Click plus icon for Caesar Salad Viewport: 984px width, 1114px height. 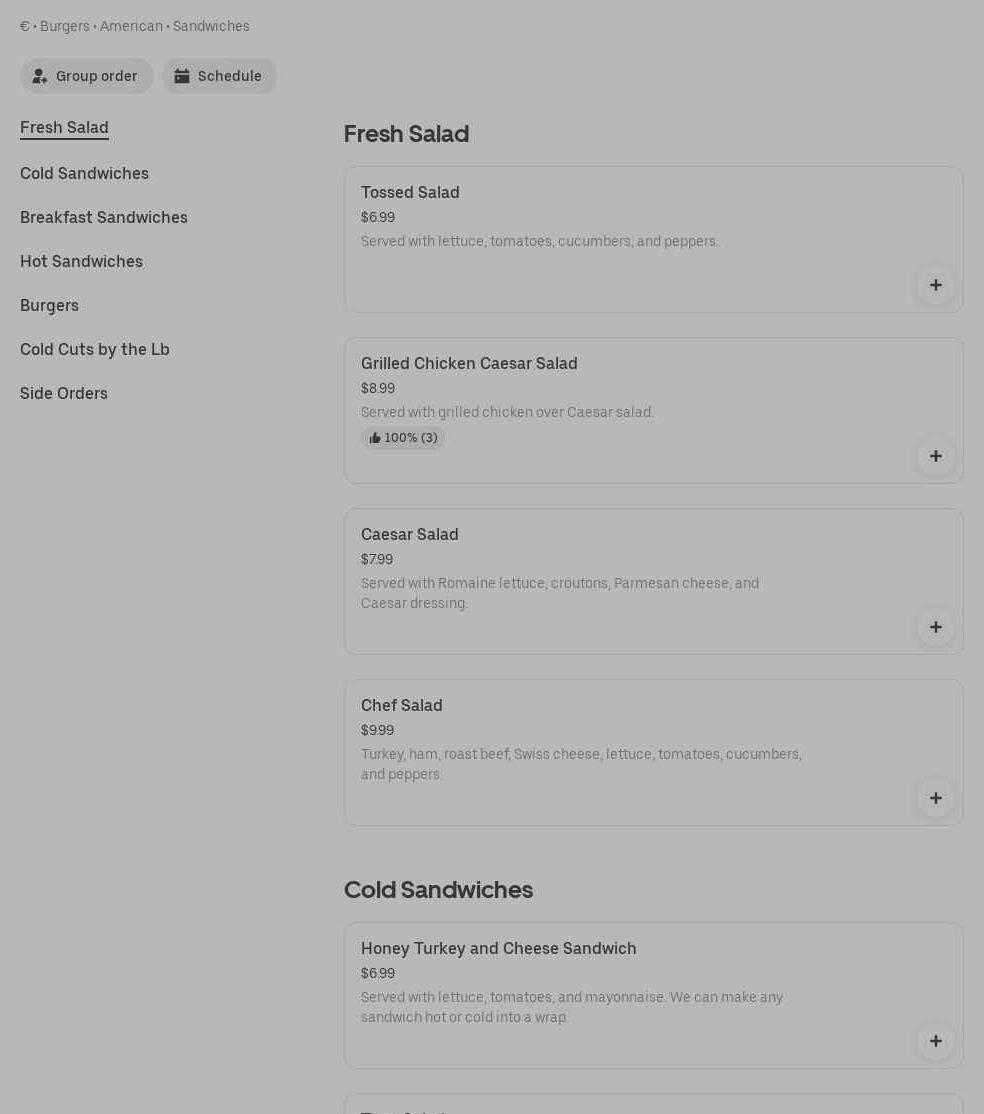pyautogui.click(x=935, y=627)
